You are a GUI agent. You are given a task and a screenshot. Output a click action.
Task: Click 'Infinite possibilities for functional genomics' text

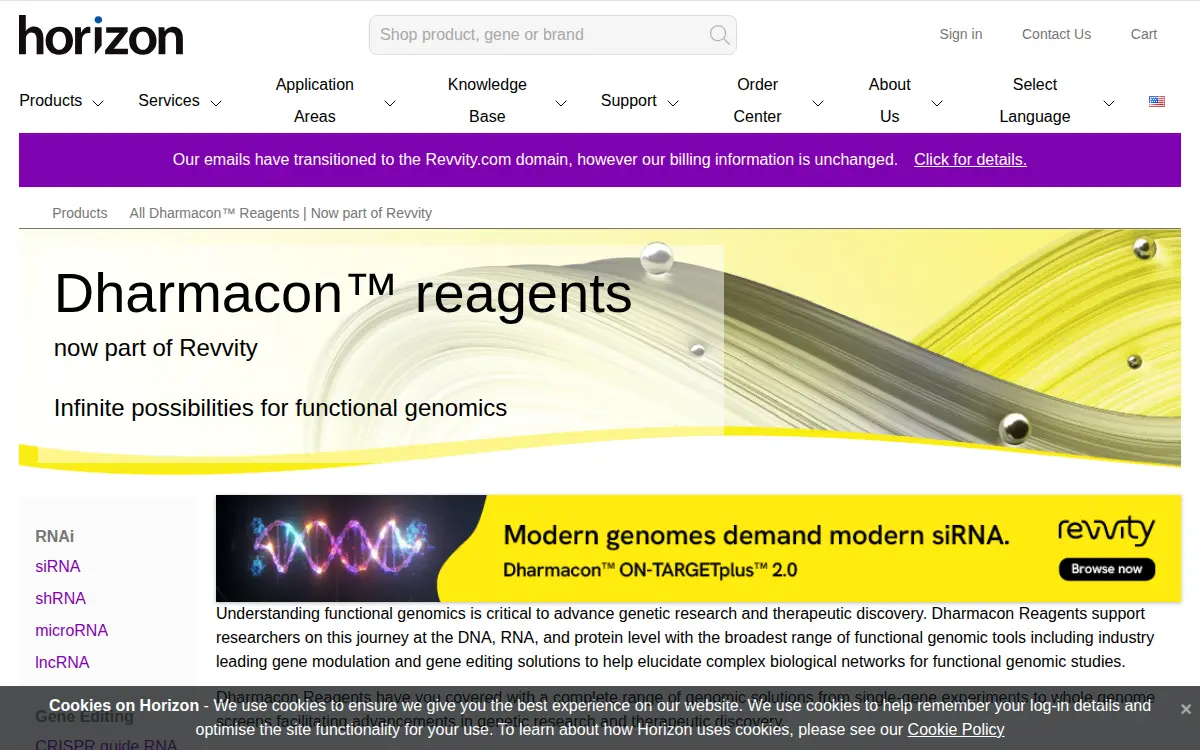click(280, 408)
